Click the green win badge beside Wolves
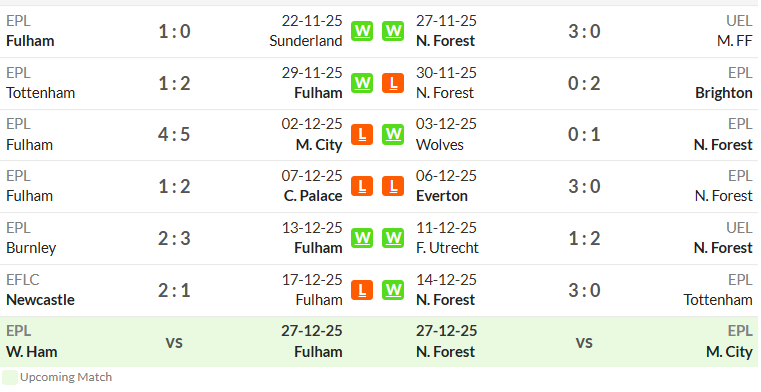Image resolution: width=761 pixels, height=392 pixels. pyautogui.click(x=393, y=134)
